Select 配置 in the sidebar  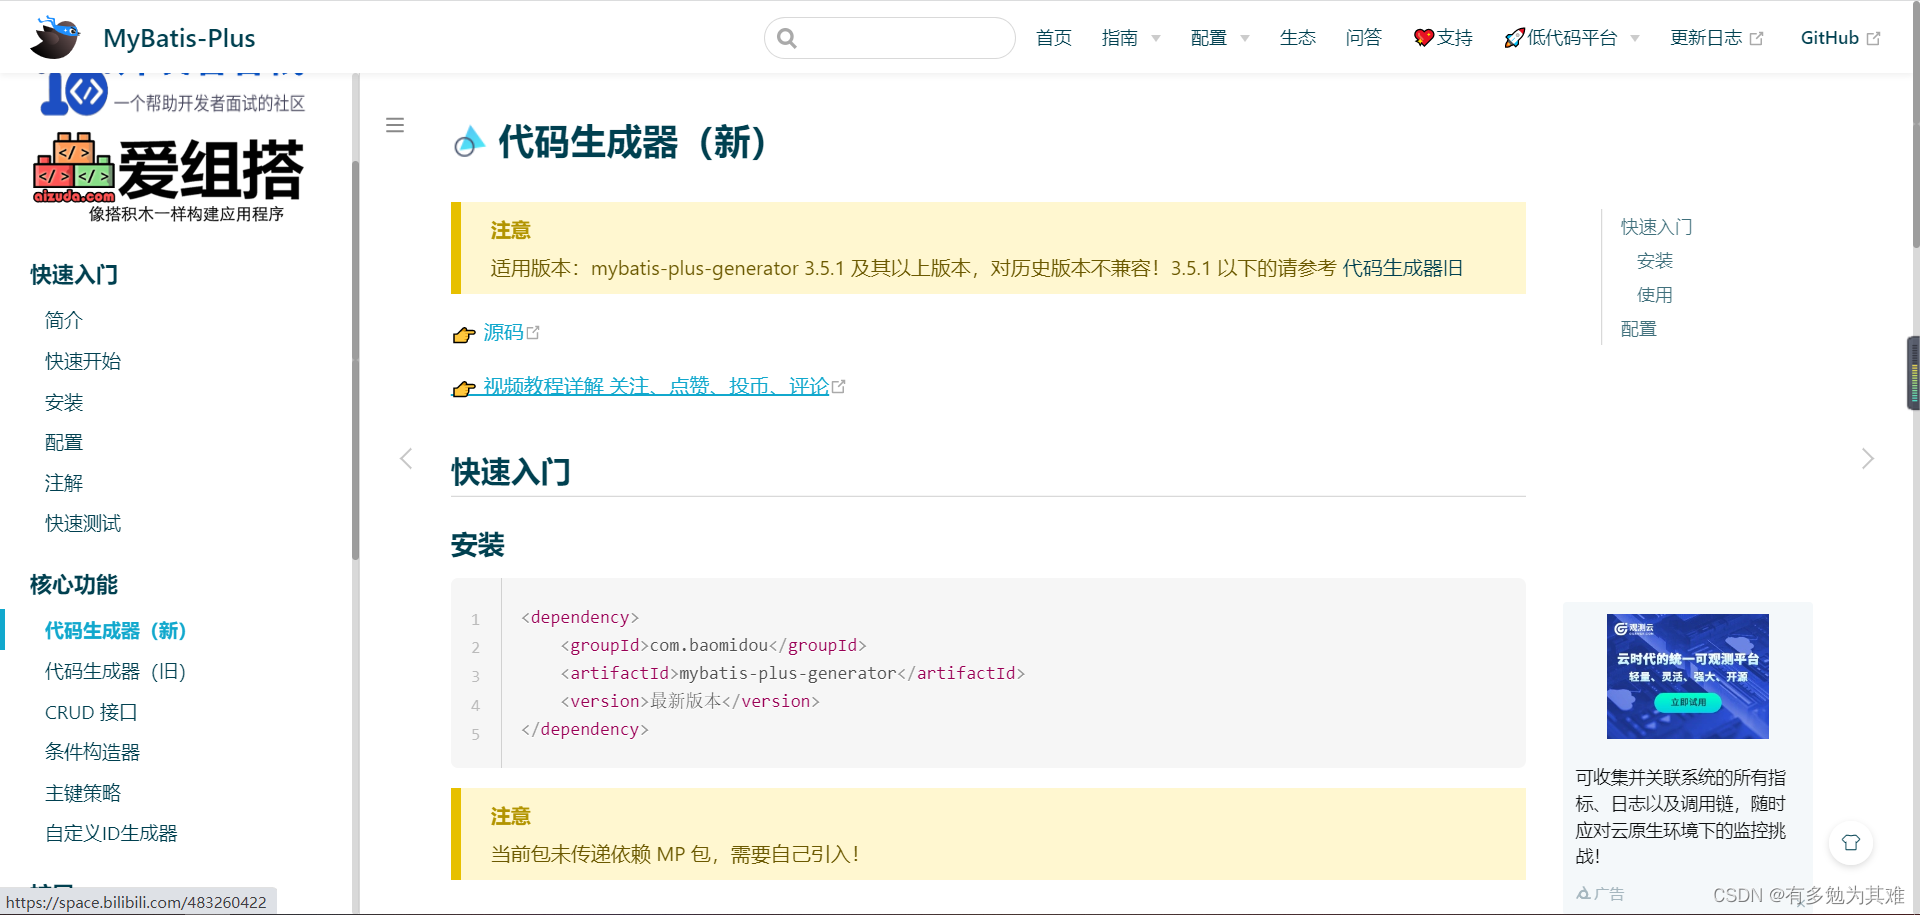coord(64,442)
